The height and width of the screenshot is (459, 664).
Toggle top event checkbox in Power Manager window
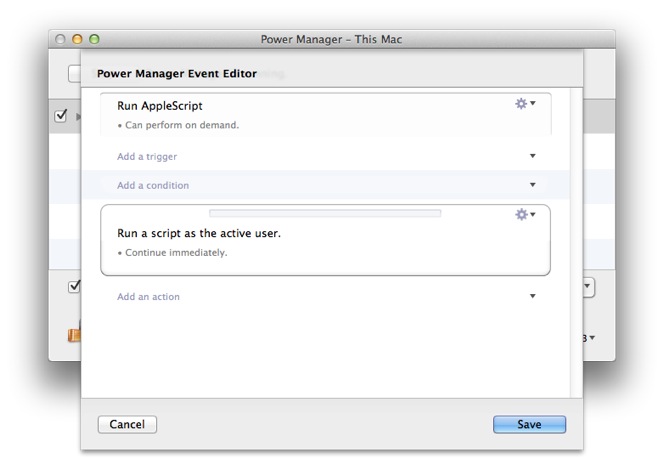click(x=61, y=116)
